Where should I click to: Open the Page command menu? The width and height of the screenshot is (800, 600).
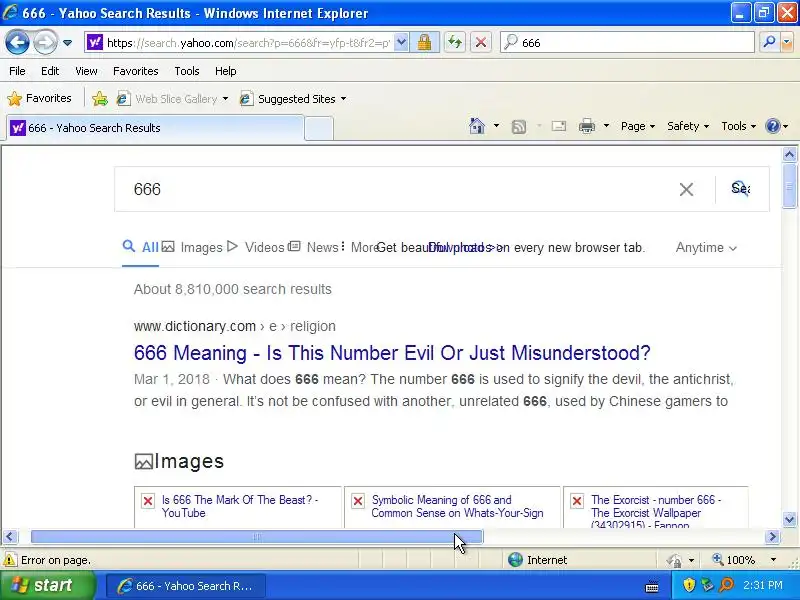638,126
